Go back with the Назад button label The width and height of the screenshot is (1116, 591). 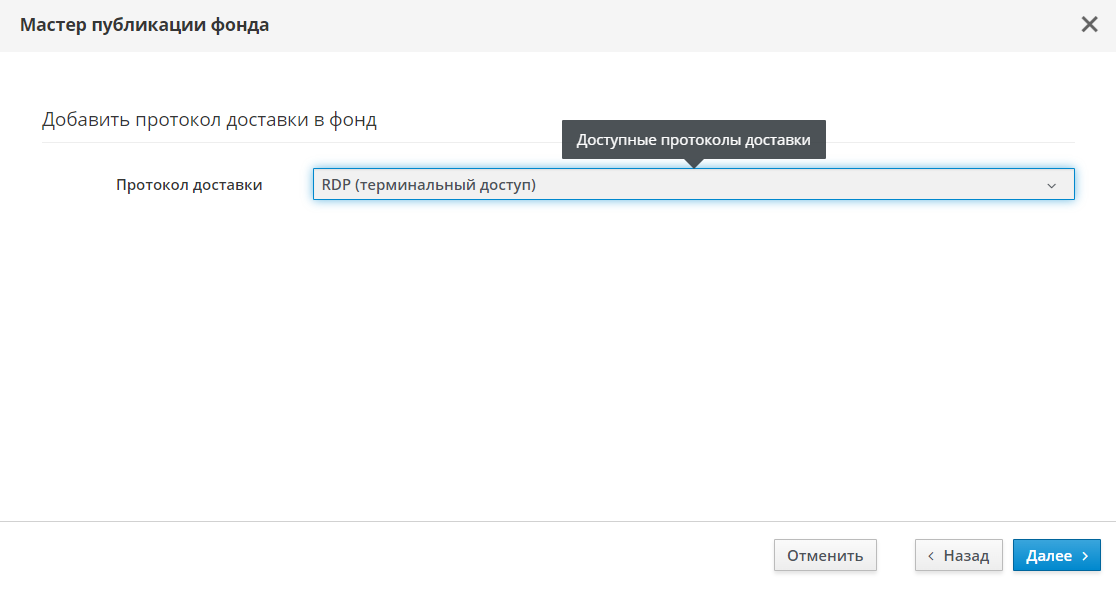pos(966,556)
